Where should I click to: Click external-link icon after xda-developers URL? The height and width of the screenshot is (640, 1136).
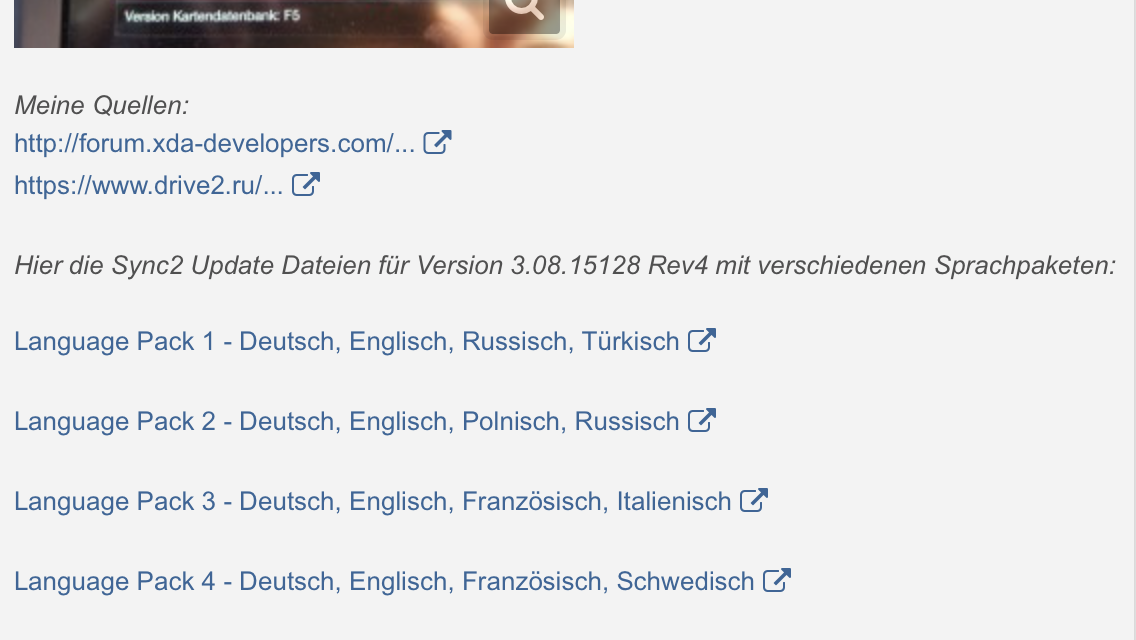437,143
